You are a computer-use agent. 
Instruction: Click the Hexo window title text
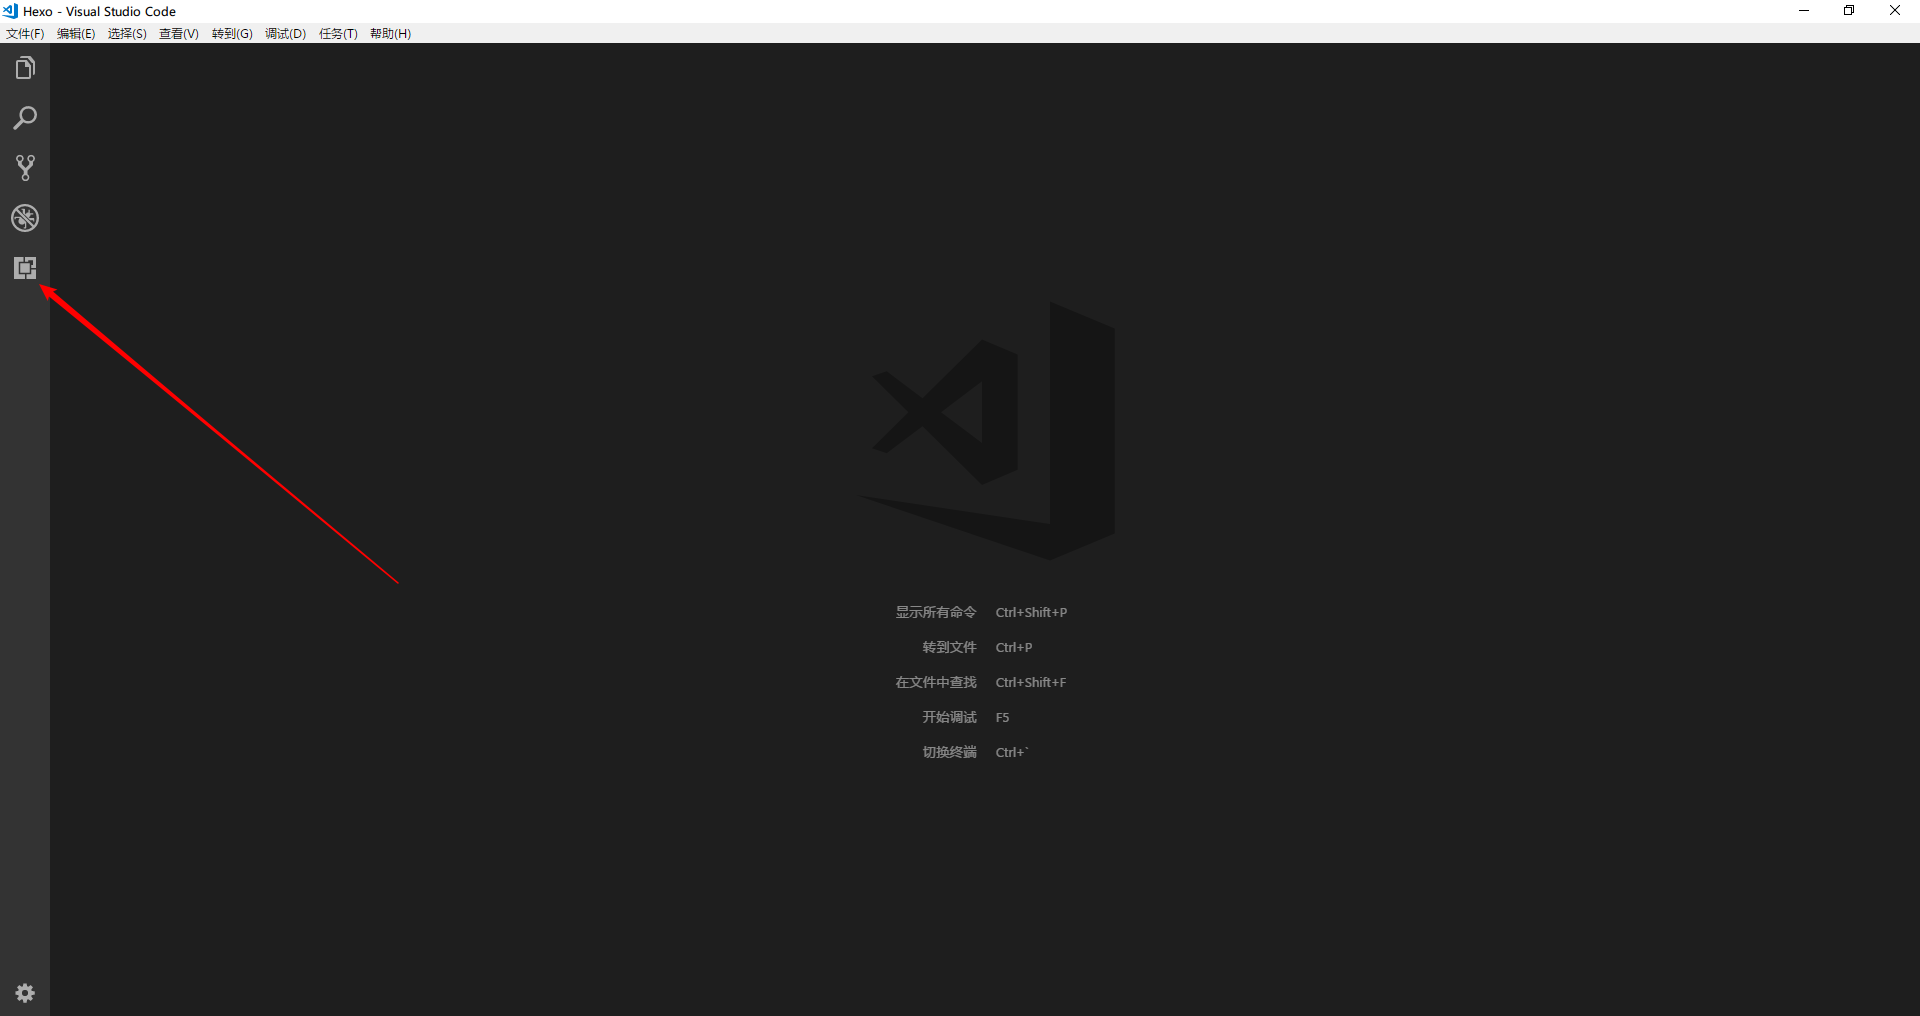pos(99,12)
